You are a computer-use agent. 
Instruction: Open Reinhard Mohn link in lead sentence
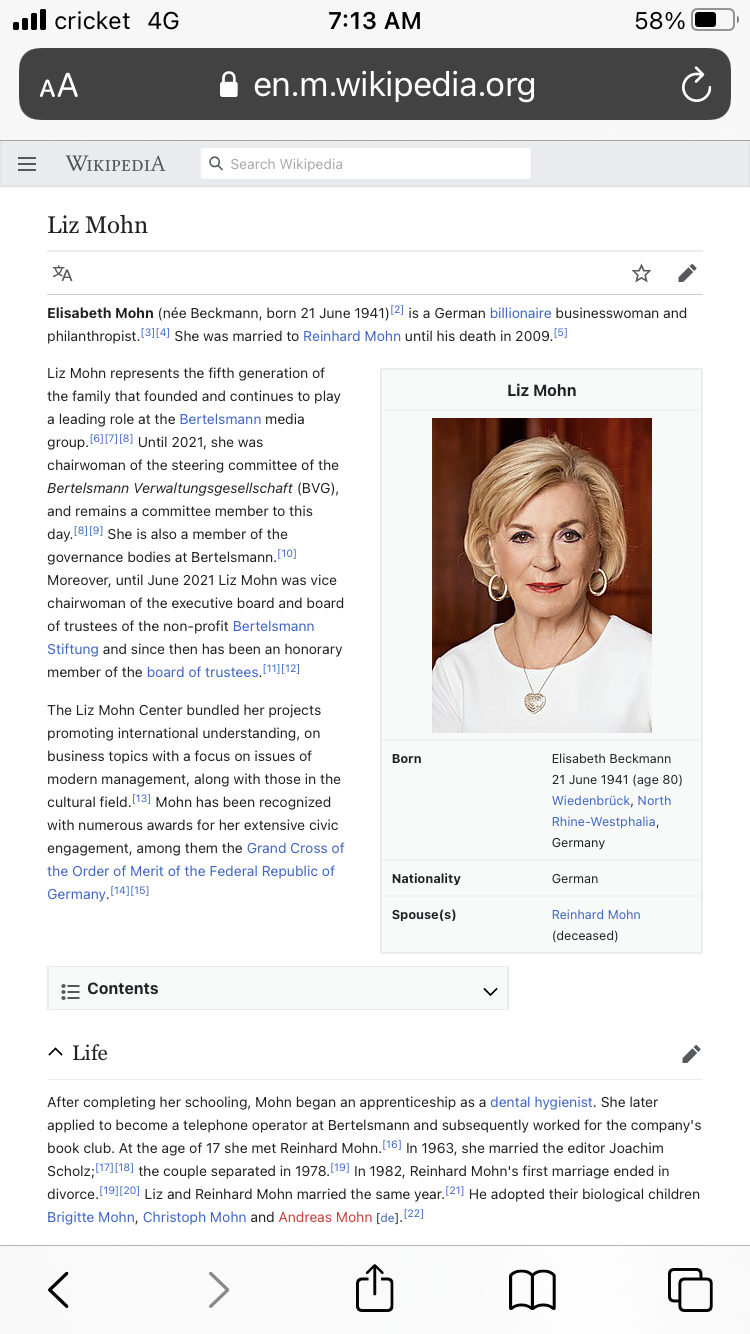click(352, 336)
